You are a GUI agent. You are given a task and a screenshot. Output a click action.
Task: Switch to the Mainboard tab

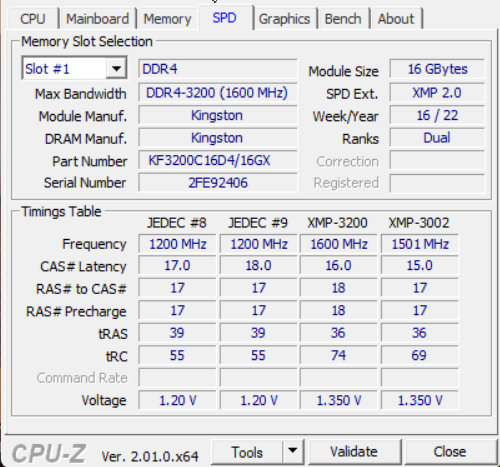(97, 19)
